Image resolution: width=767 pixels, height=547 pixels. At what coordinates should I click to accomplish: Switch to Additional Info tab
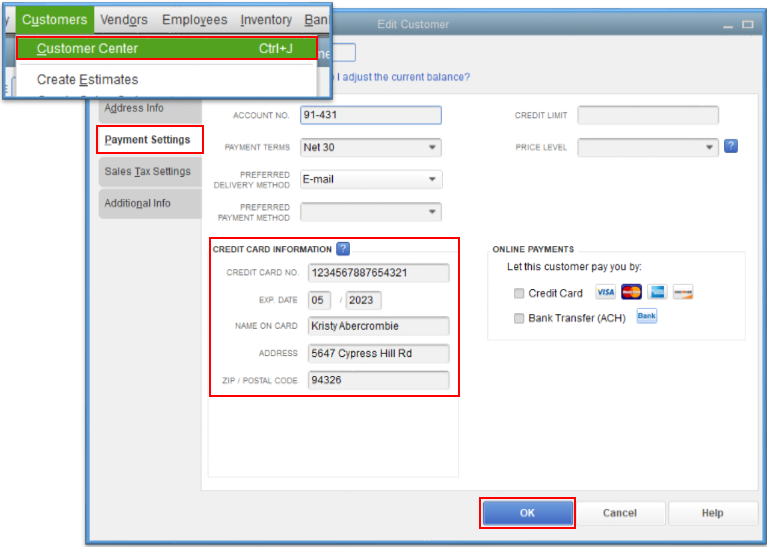(150, 204)
